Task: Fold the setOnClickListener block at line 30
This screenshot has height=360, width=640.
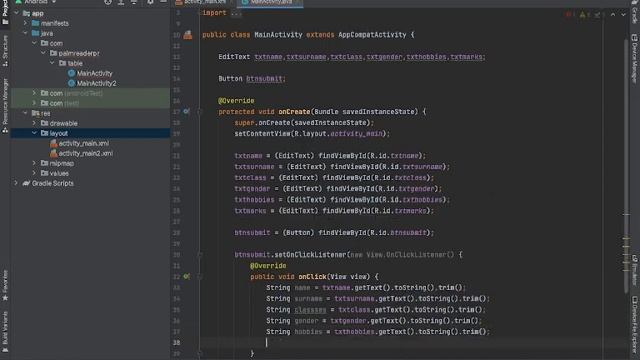Action: coord(200,255)
